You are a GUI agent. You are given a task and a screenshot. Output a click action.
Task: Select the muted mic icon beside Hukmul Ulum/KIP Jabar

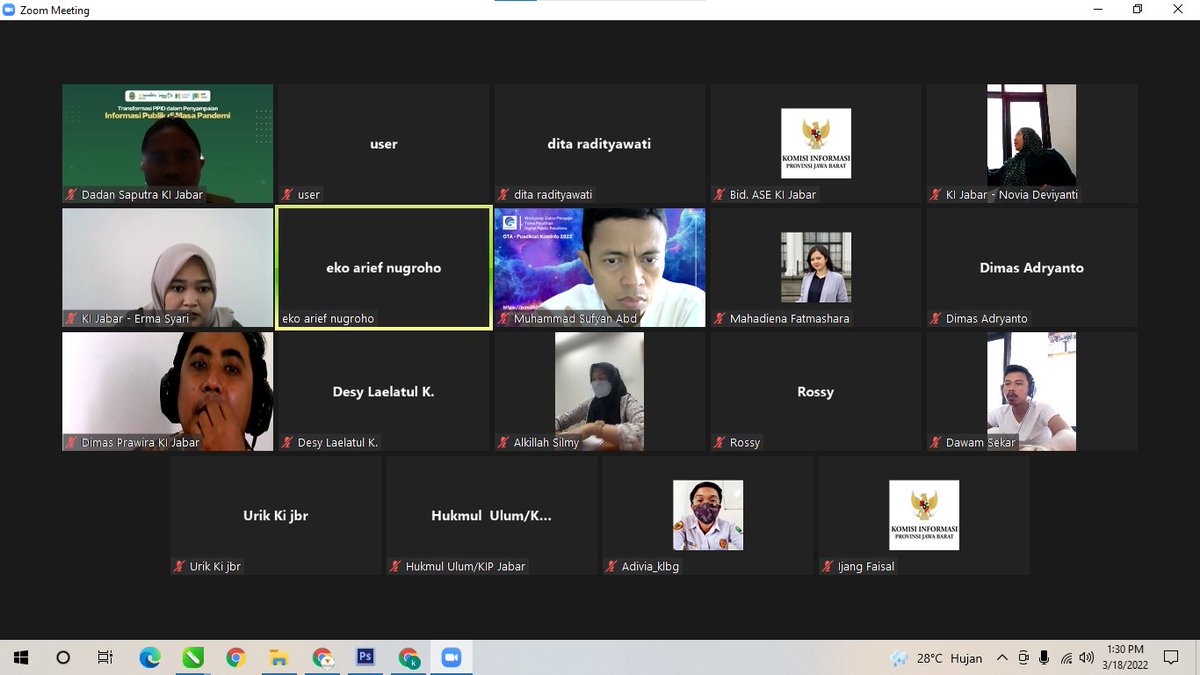point(396,567)
